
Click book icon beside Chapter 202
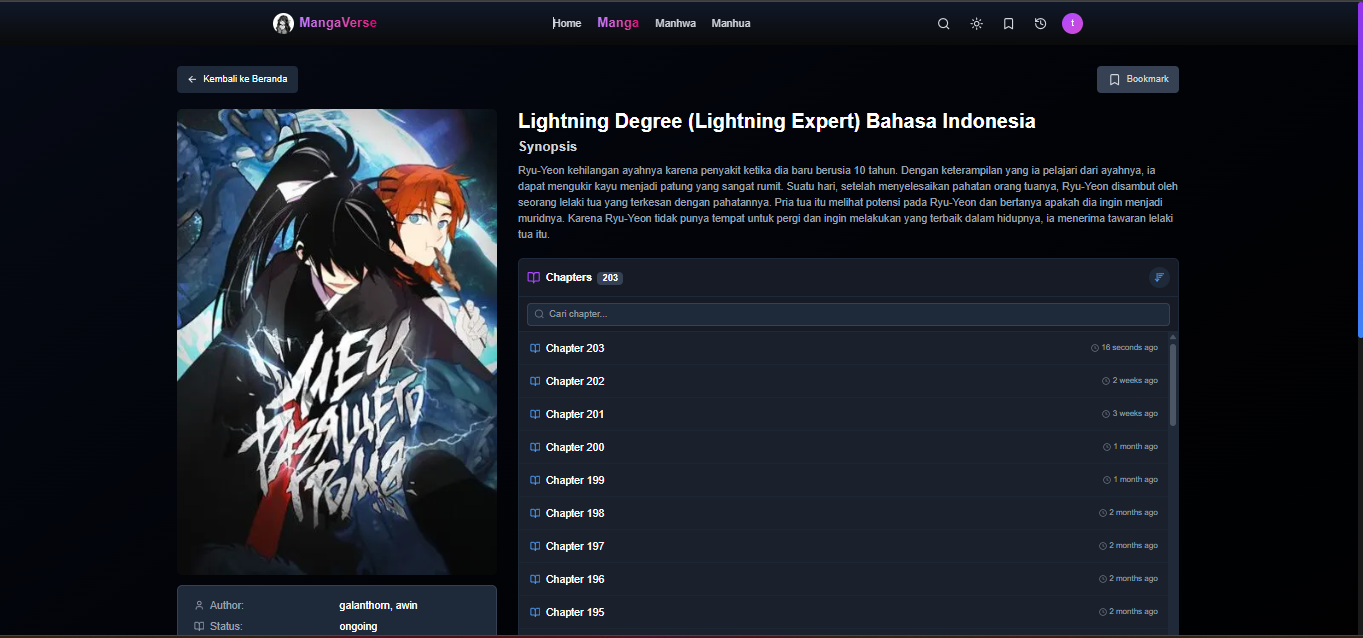tap(535, 381)
